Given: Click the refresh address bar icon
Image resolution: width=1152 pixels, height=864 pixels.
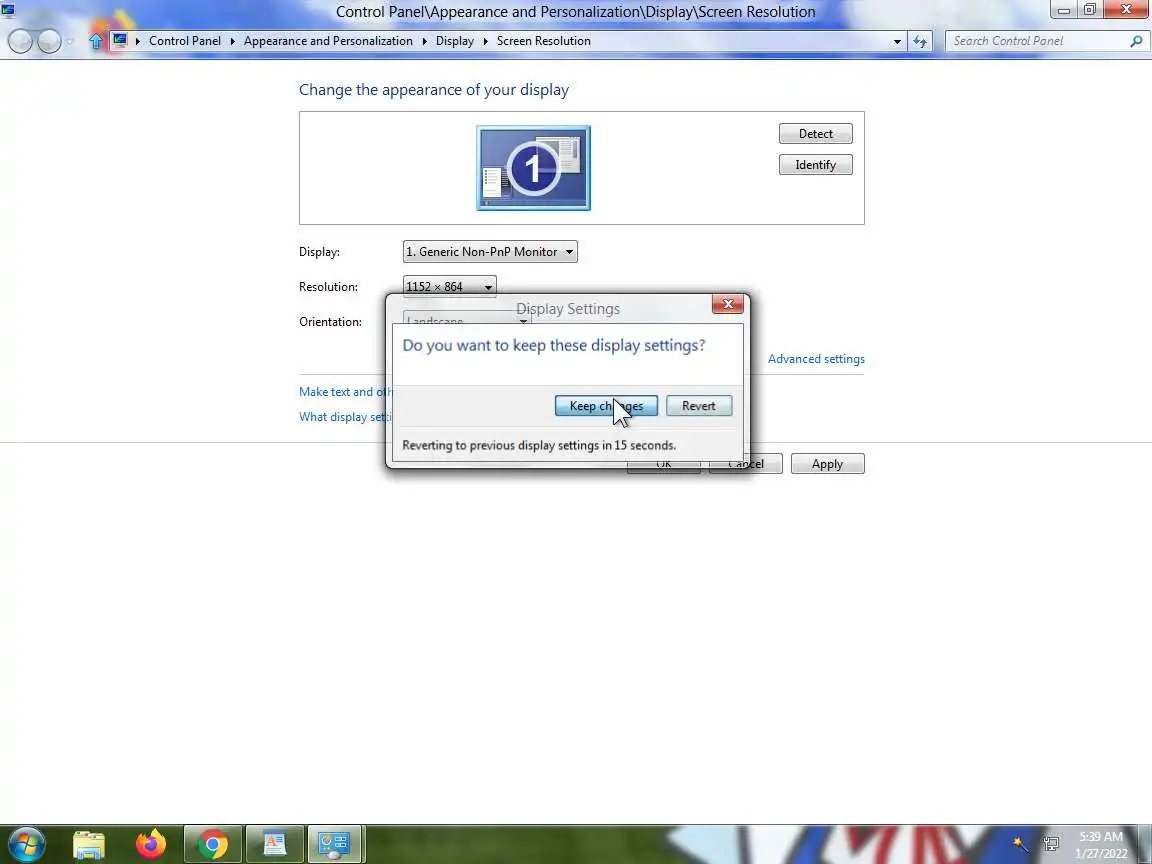Looking at the screenshot, I should [920, 42].
